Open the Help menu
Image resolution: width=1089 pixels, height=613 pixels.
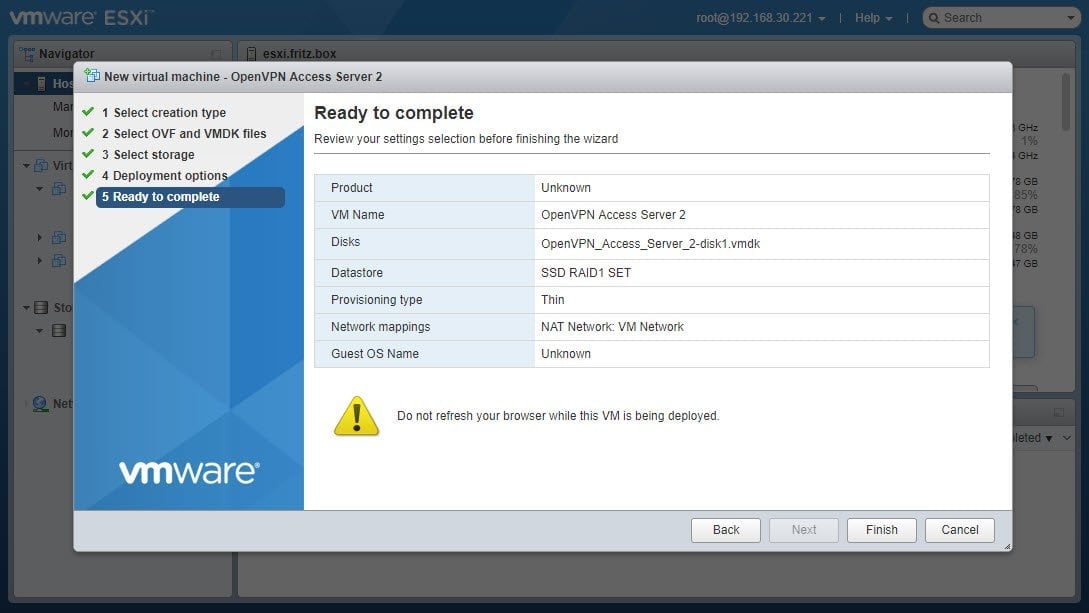tap(872, 17)
